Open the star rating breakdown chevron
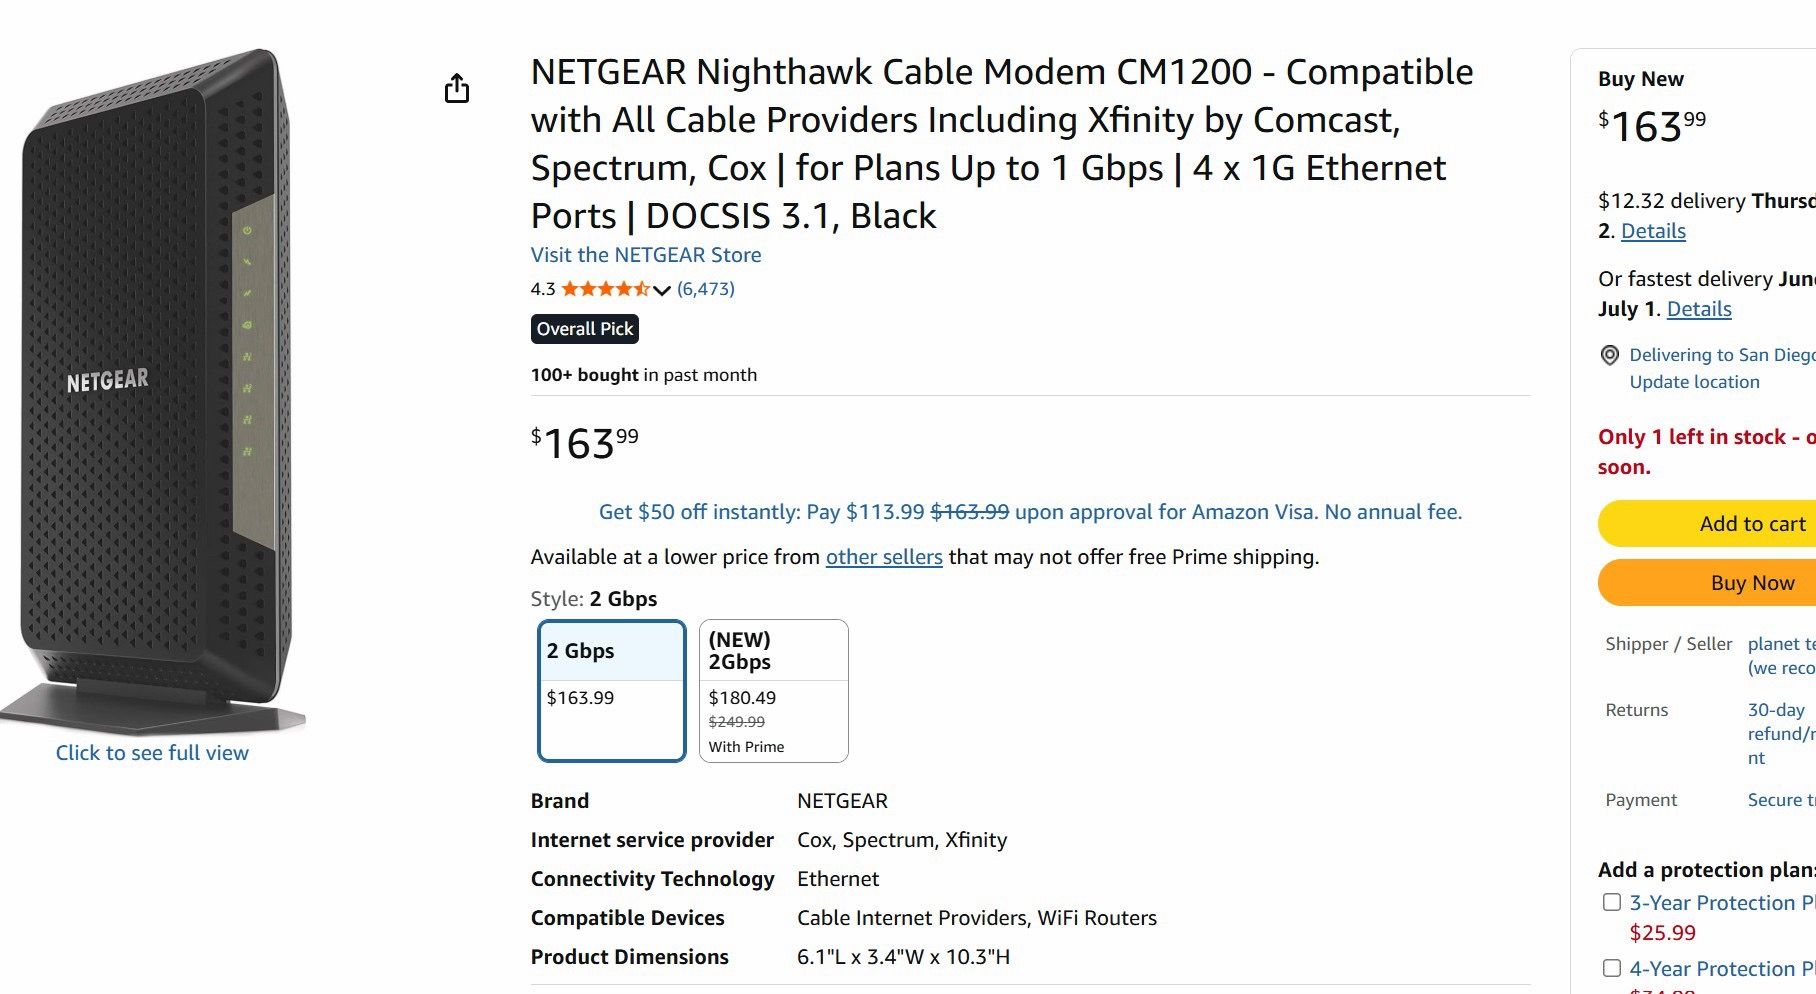The height and width of the screenshot is (994, 1816). tap(662, 290)
